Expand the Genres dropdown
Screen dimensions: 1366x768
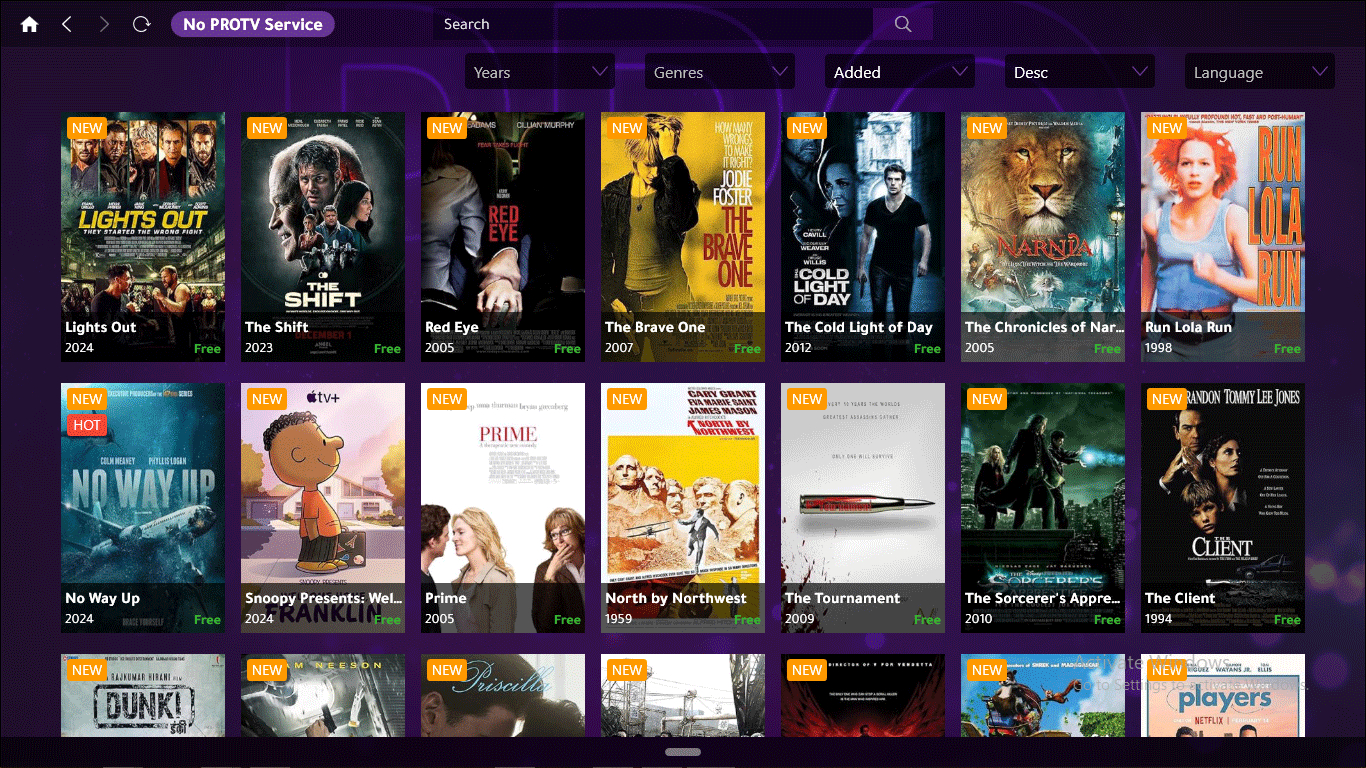point(720,72)
